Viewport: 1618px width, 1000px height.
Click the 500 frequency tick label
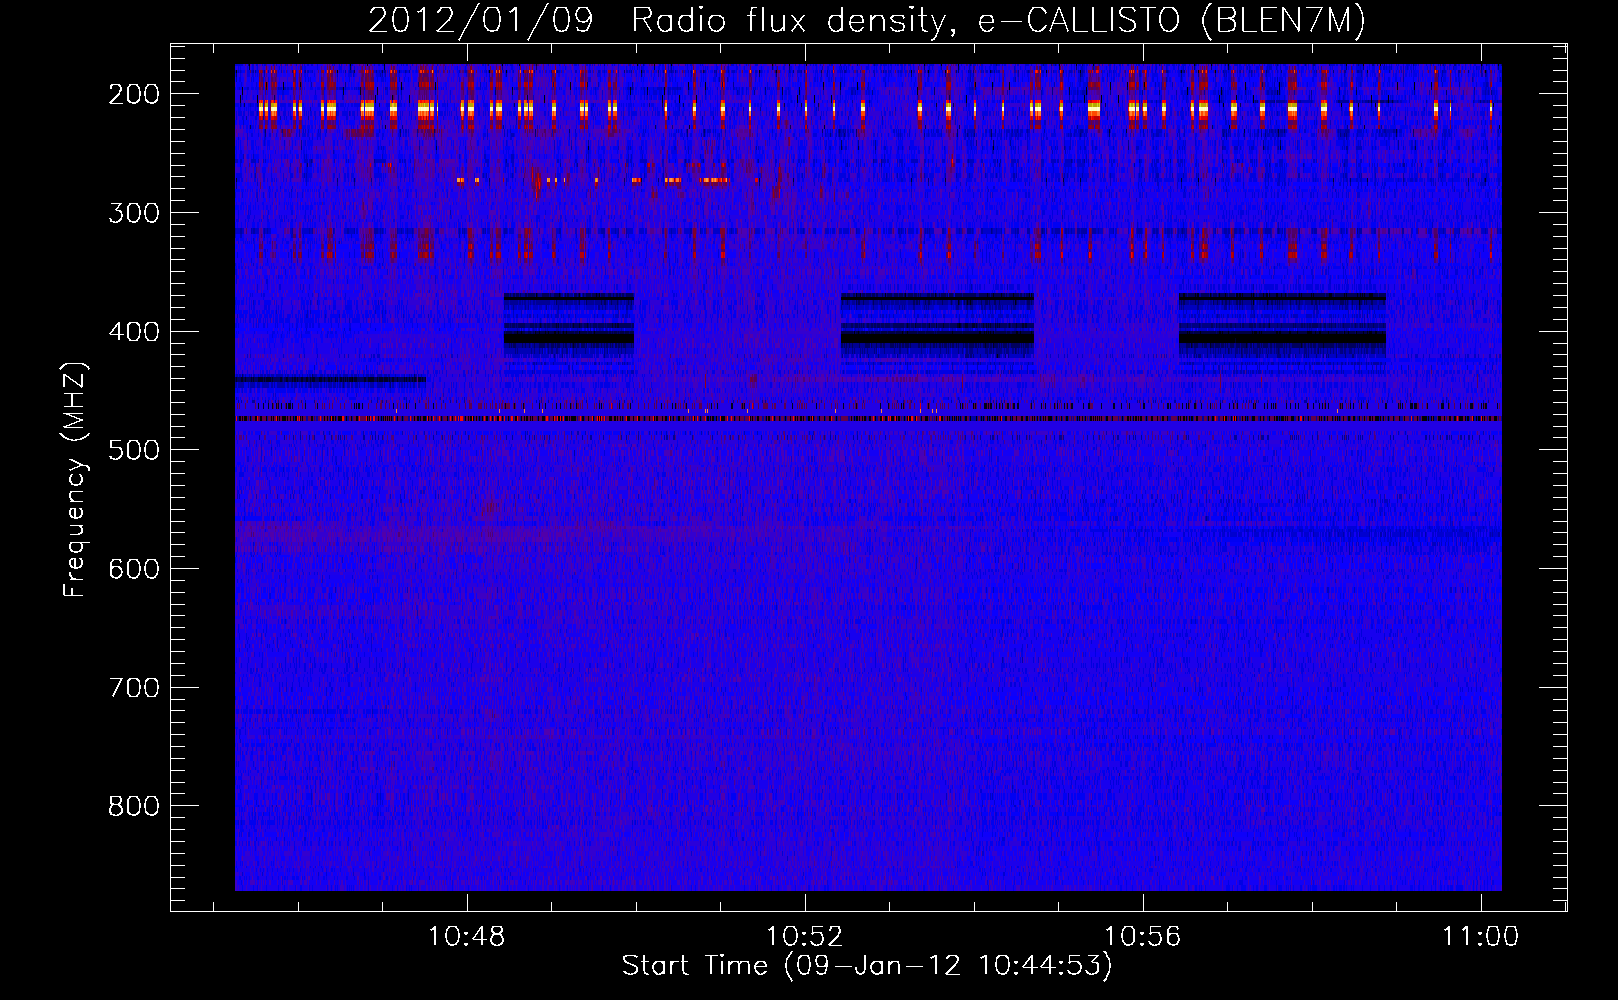(134, 450)
